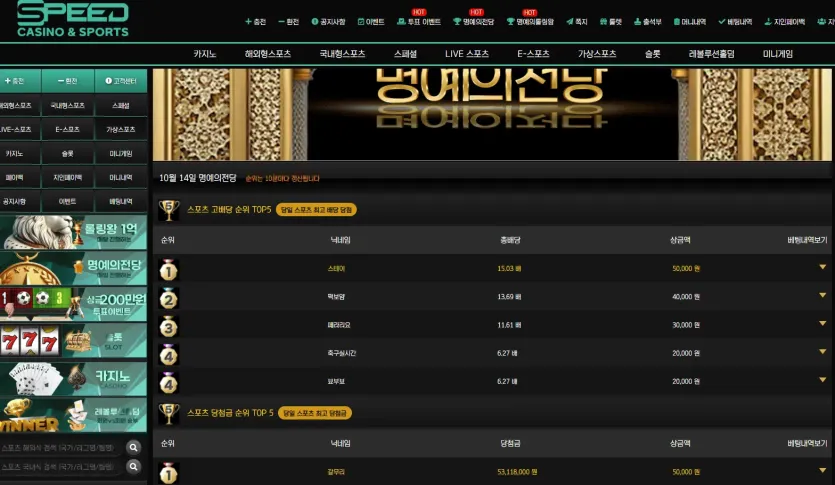Open the 롤링왕 1억 lion banner
Viewport: 835px width, 485px height.
[73, 232]
